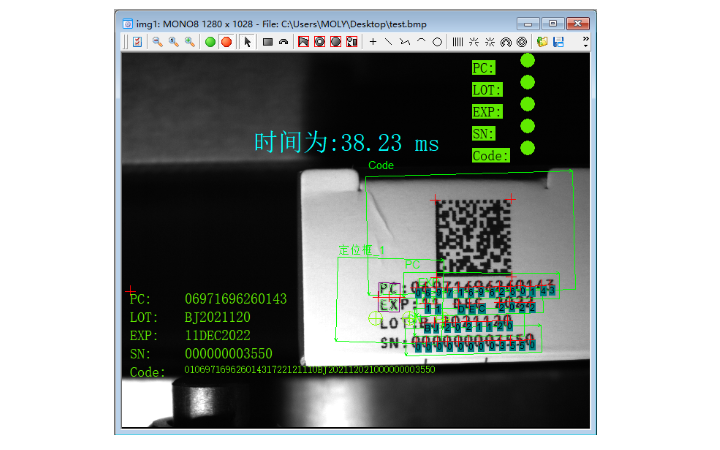
Task: Click the concentric circles tool icon
Action: [x=522, y=42]
